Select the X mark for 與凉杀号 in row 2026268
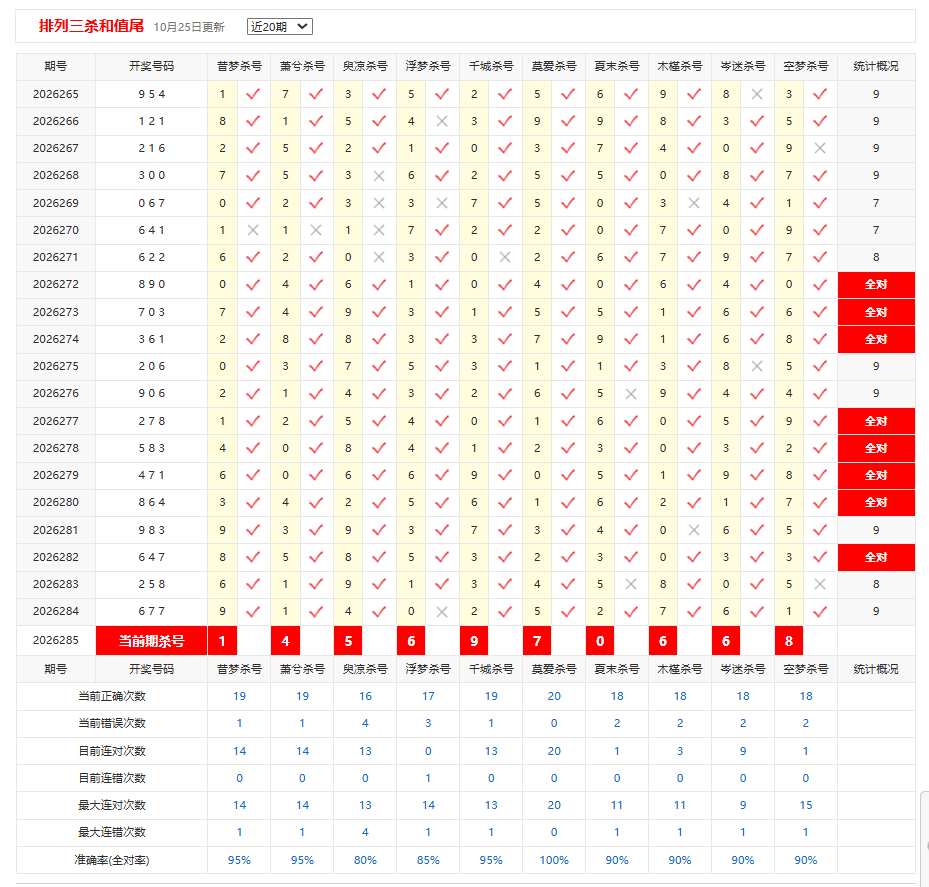The height and width of the screenshot is (887, 929). click(x=379, y=175)
